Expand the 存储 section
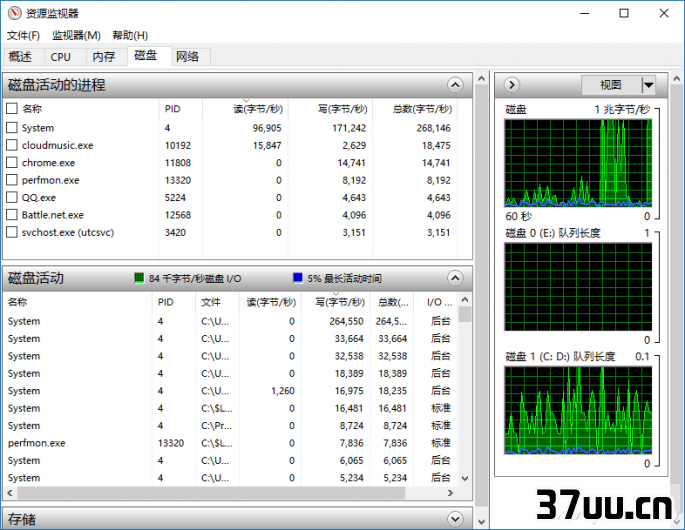 (x=455, y=519)
